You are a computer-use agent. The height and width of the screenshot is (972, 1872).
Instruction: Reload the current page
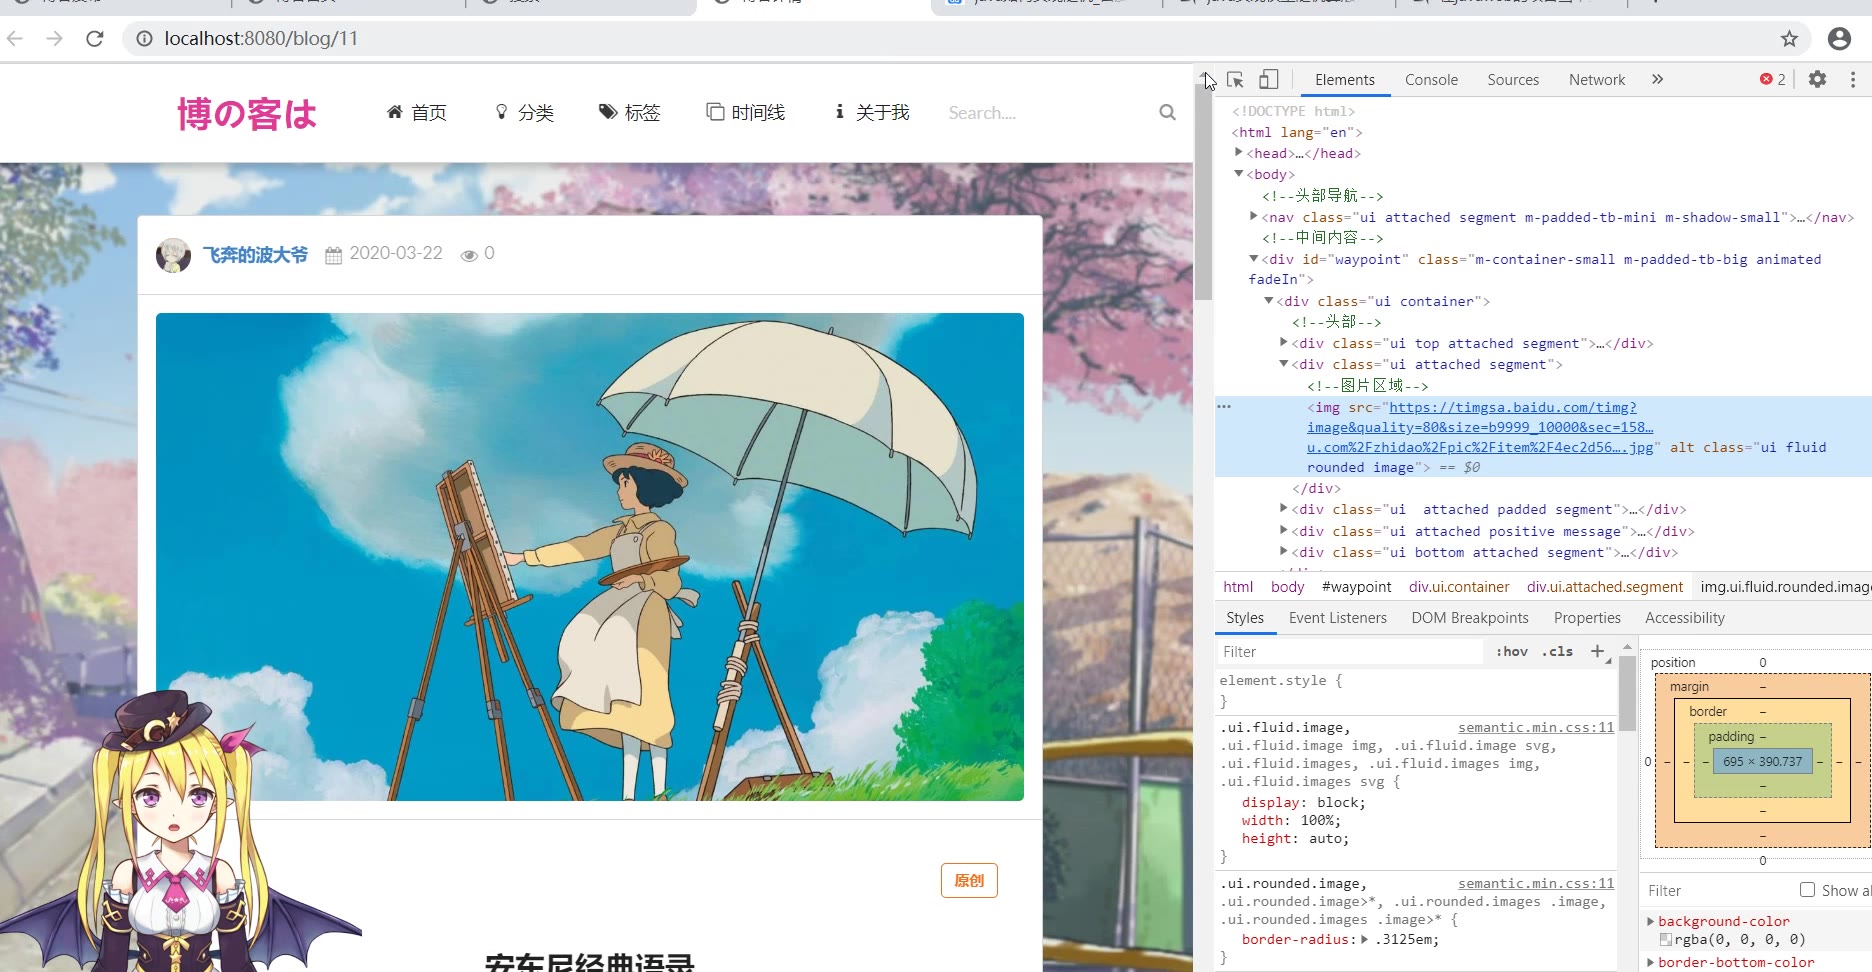click(95, 39)
